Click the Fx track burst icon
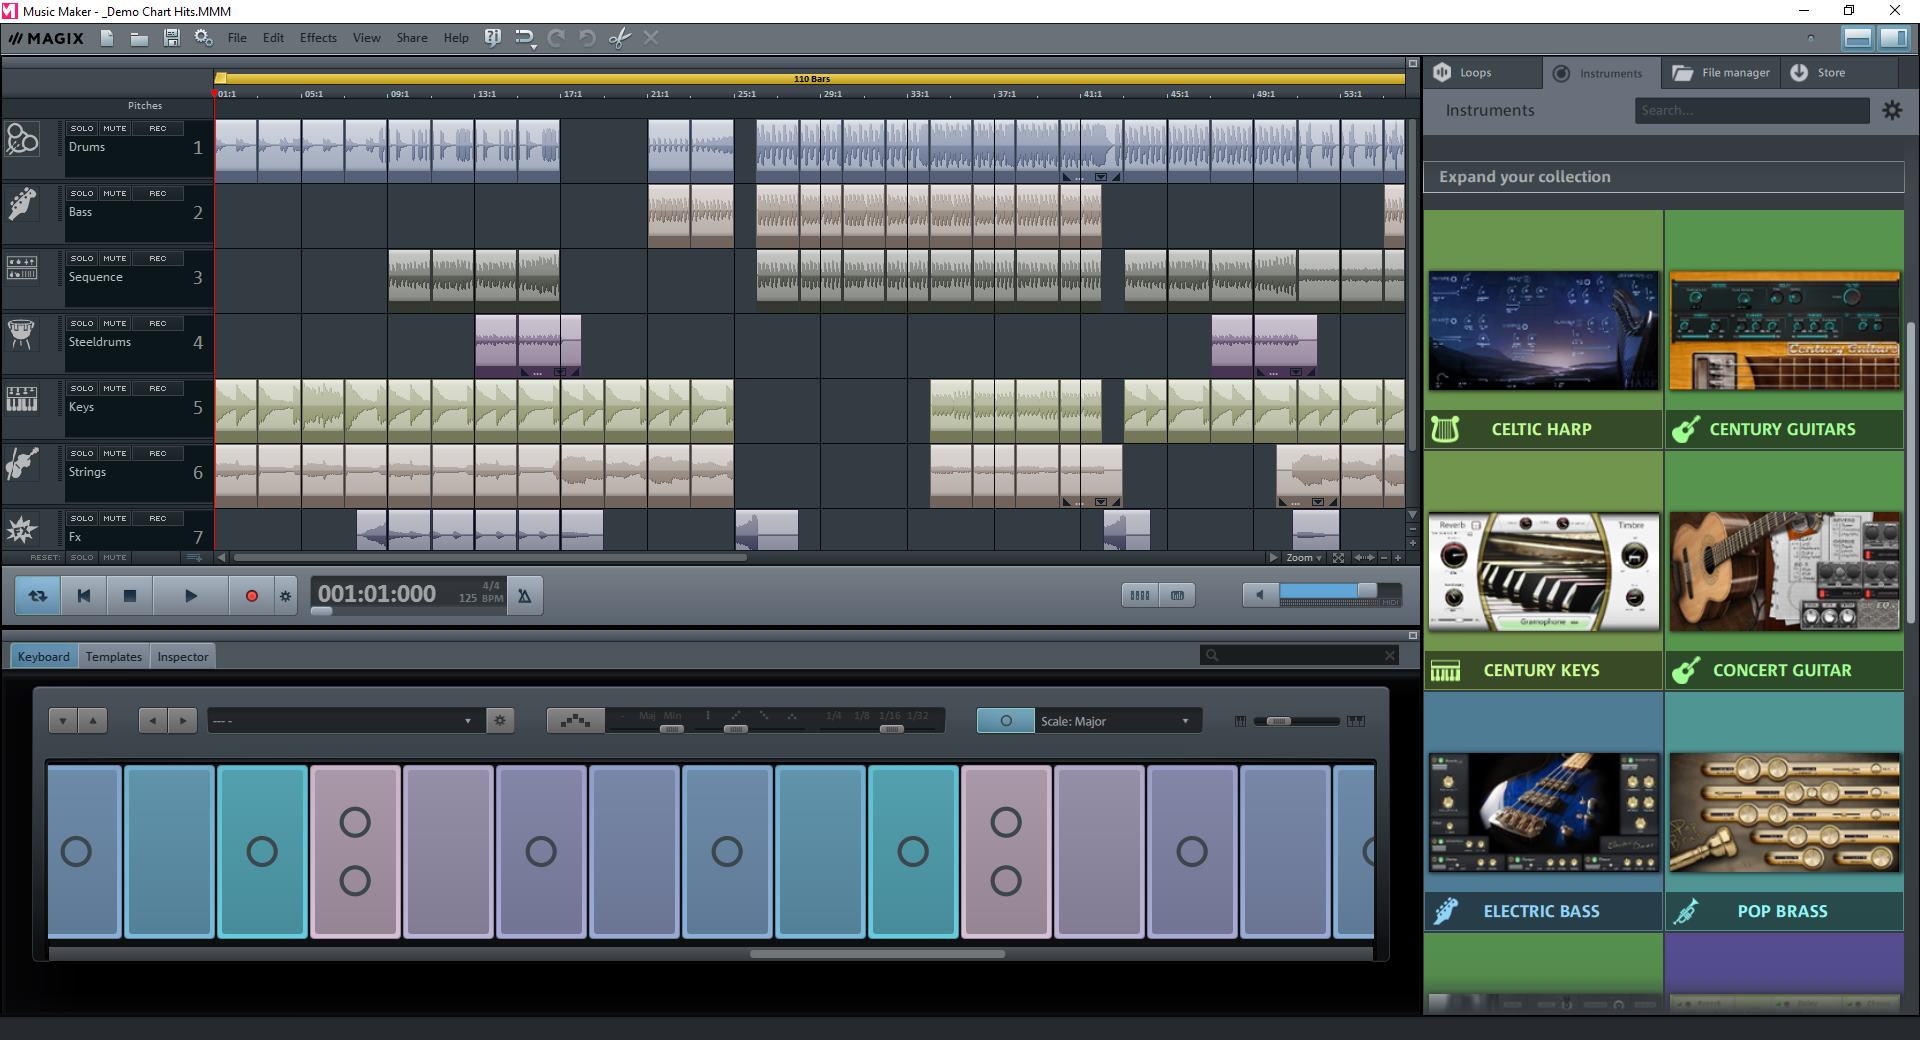Screen dimensions: 1920x1040 22,529
